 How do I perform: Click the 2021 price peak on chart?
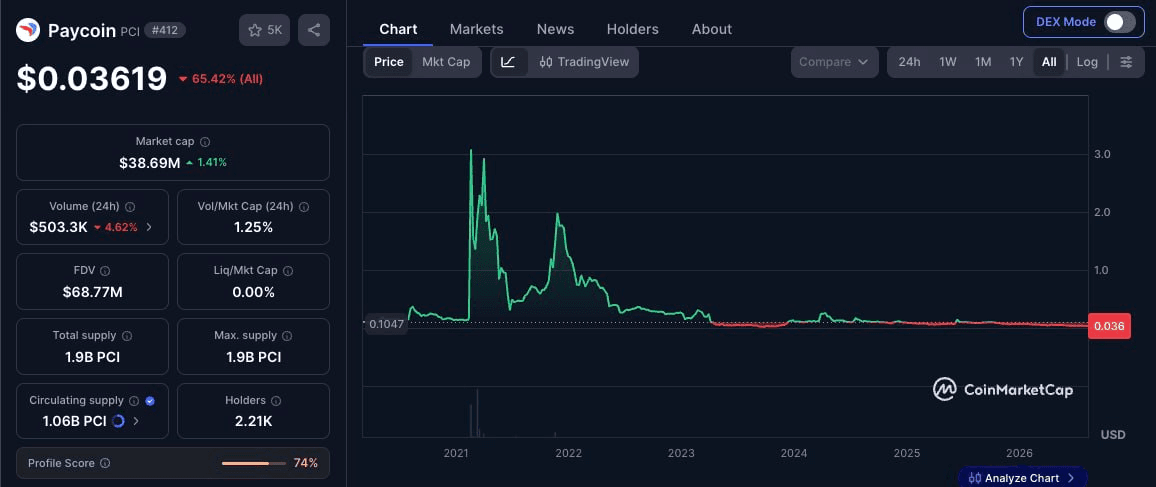[x=470, y=151]
